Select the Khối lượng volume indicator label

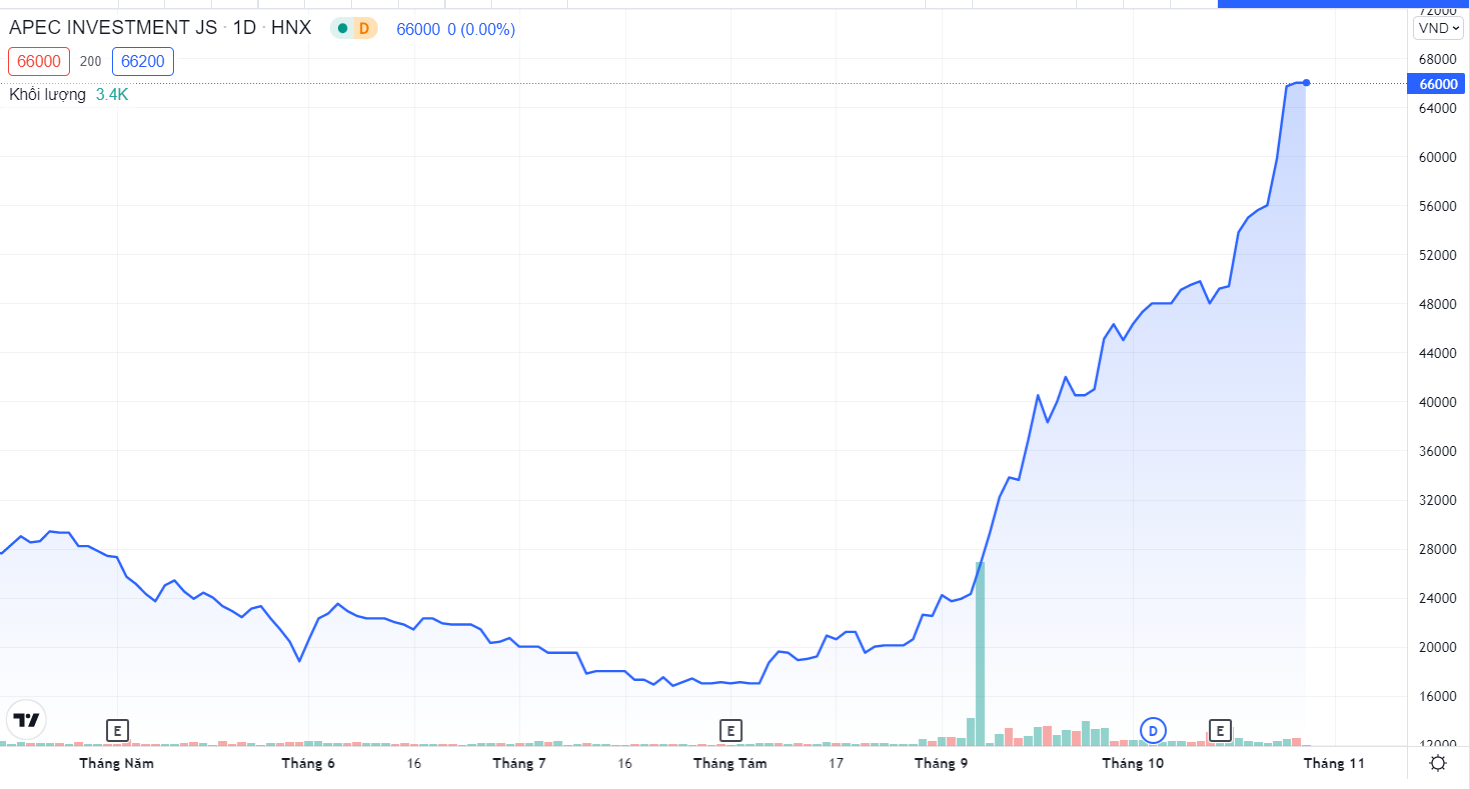pyautogui.click(x=48, y=95)
